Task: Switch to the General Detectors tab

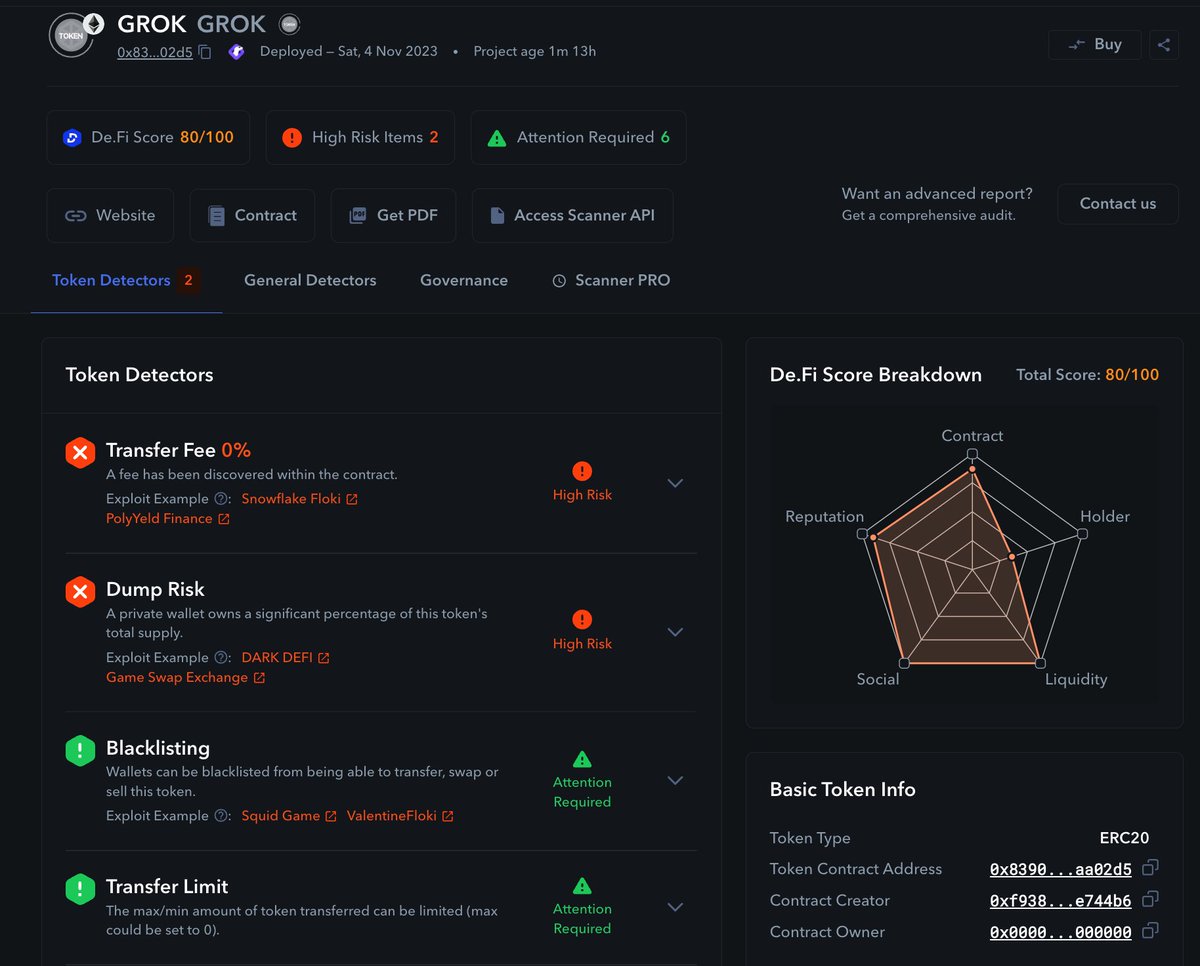Action: 310,280
